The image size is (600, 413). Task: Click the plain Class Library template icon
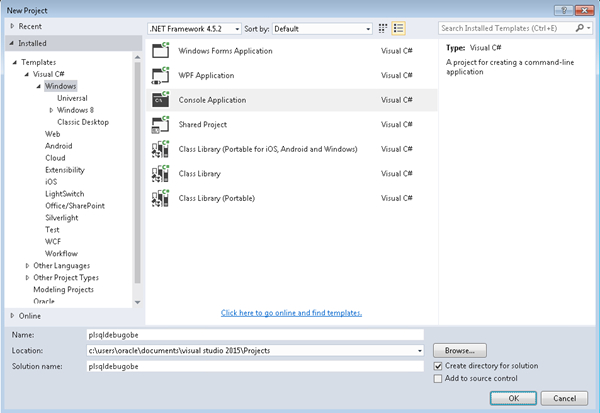161,173
